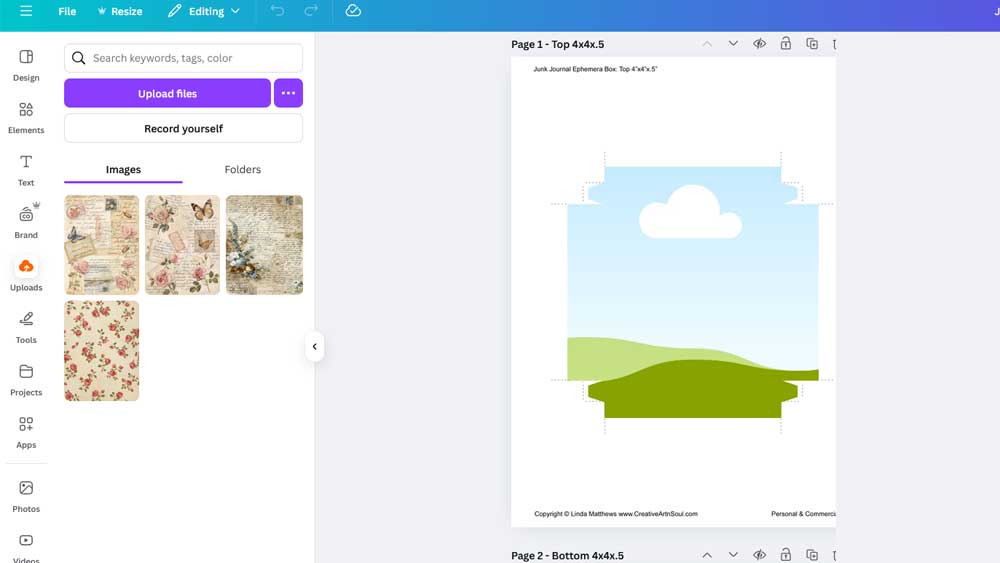
Task: Select the Text tool in sidebar
Action: (26, 169)
